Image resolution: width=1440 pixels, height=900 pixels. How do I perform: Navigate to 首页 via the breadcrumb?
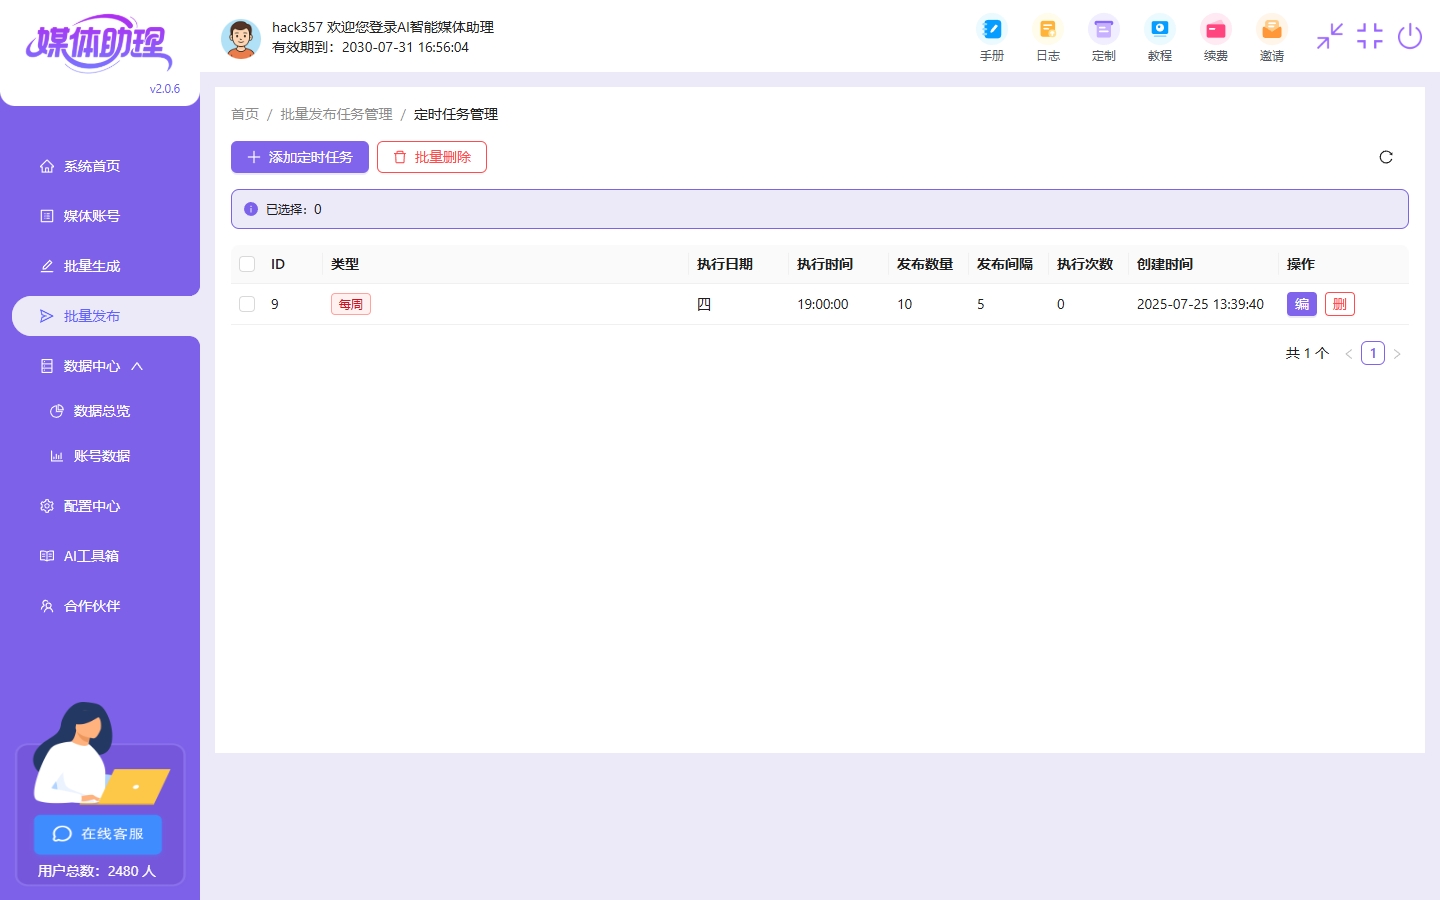pyautogui.click(x=245, y=114)
